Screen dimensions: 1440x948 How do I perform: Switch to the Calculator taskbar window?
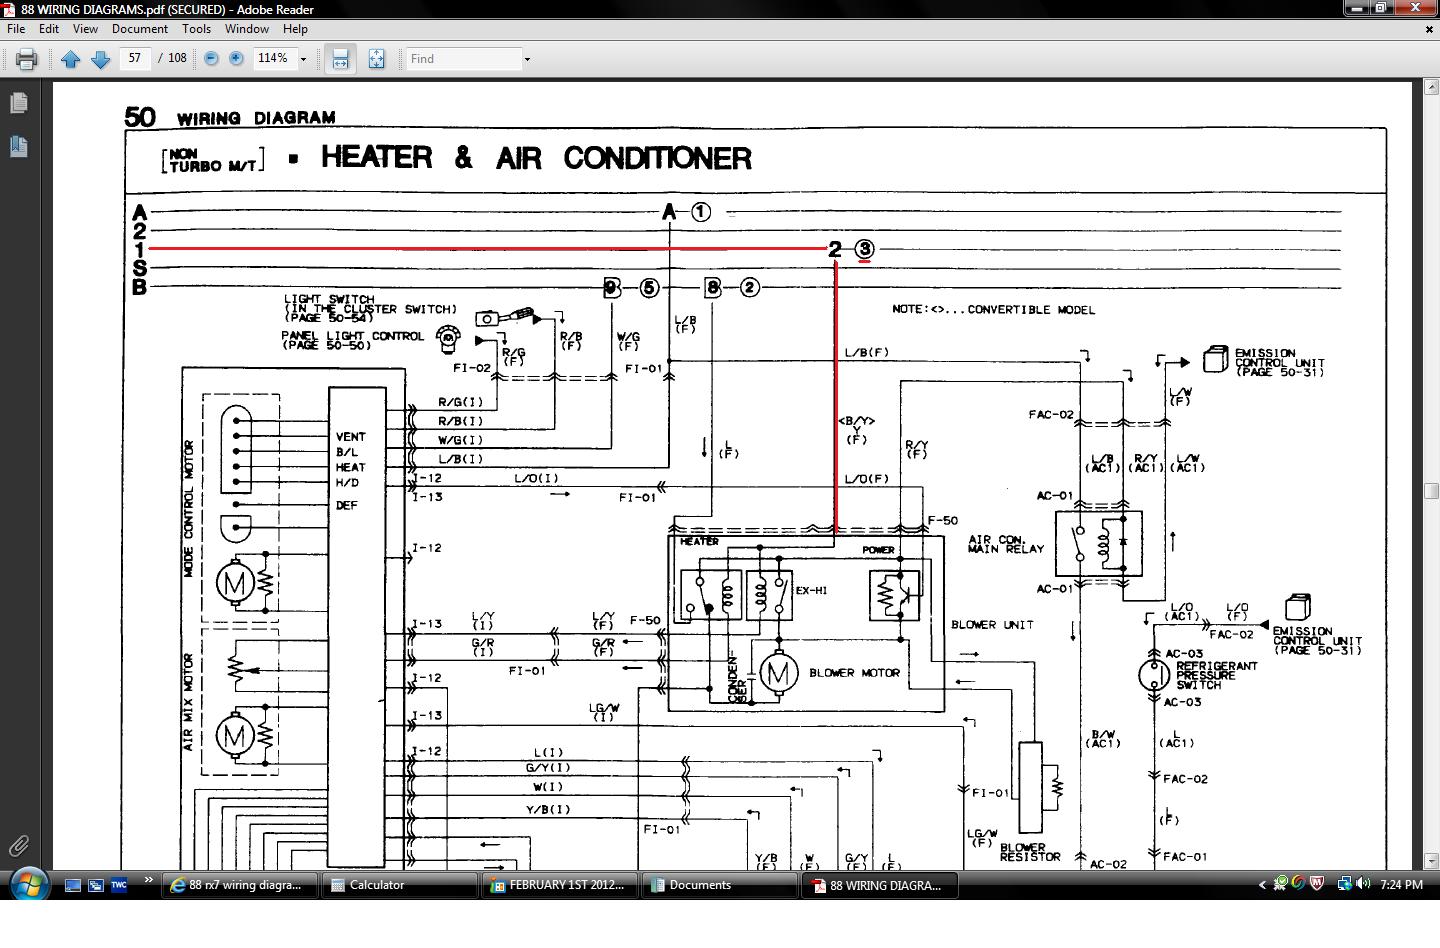click(x=400, y=885)
